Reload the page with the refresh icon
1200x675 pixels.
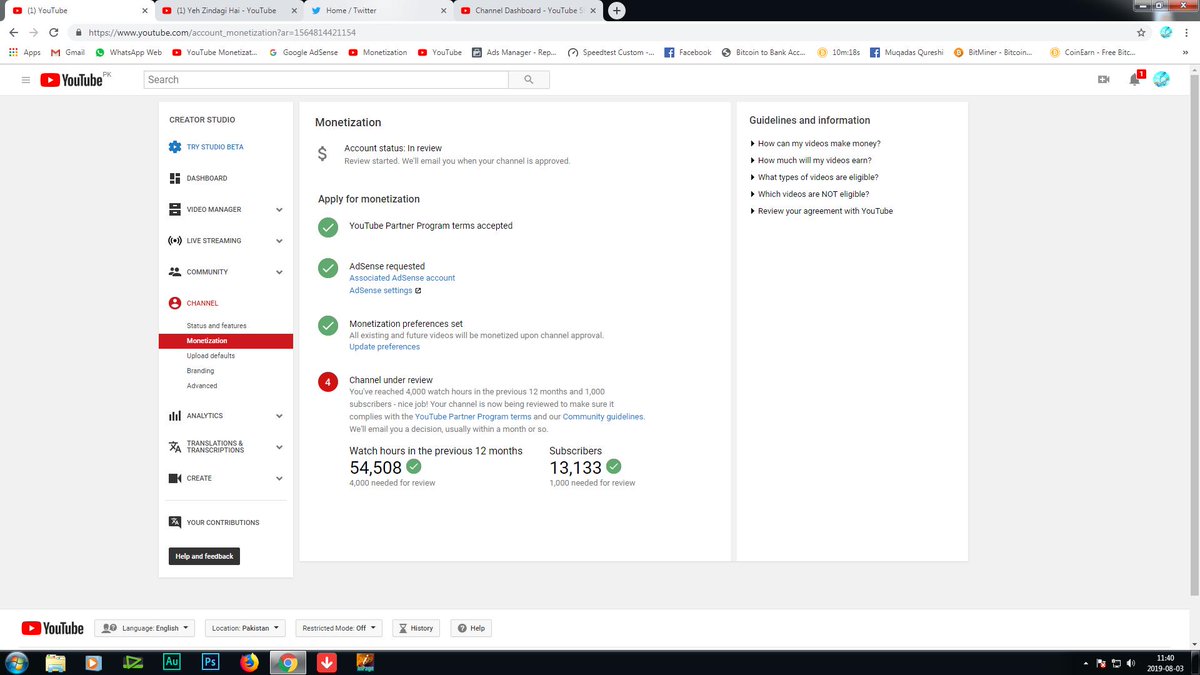53,32
